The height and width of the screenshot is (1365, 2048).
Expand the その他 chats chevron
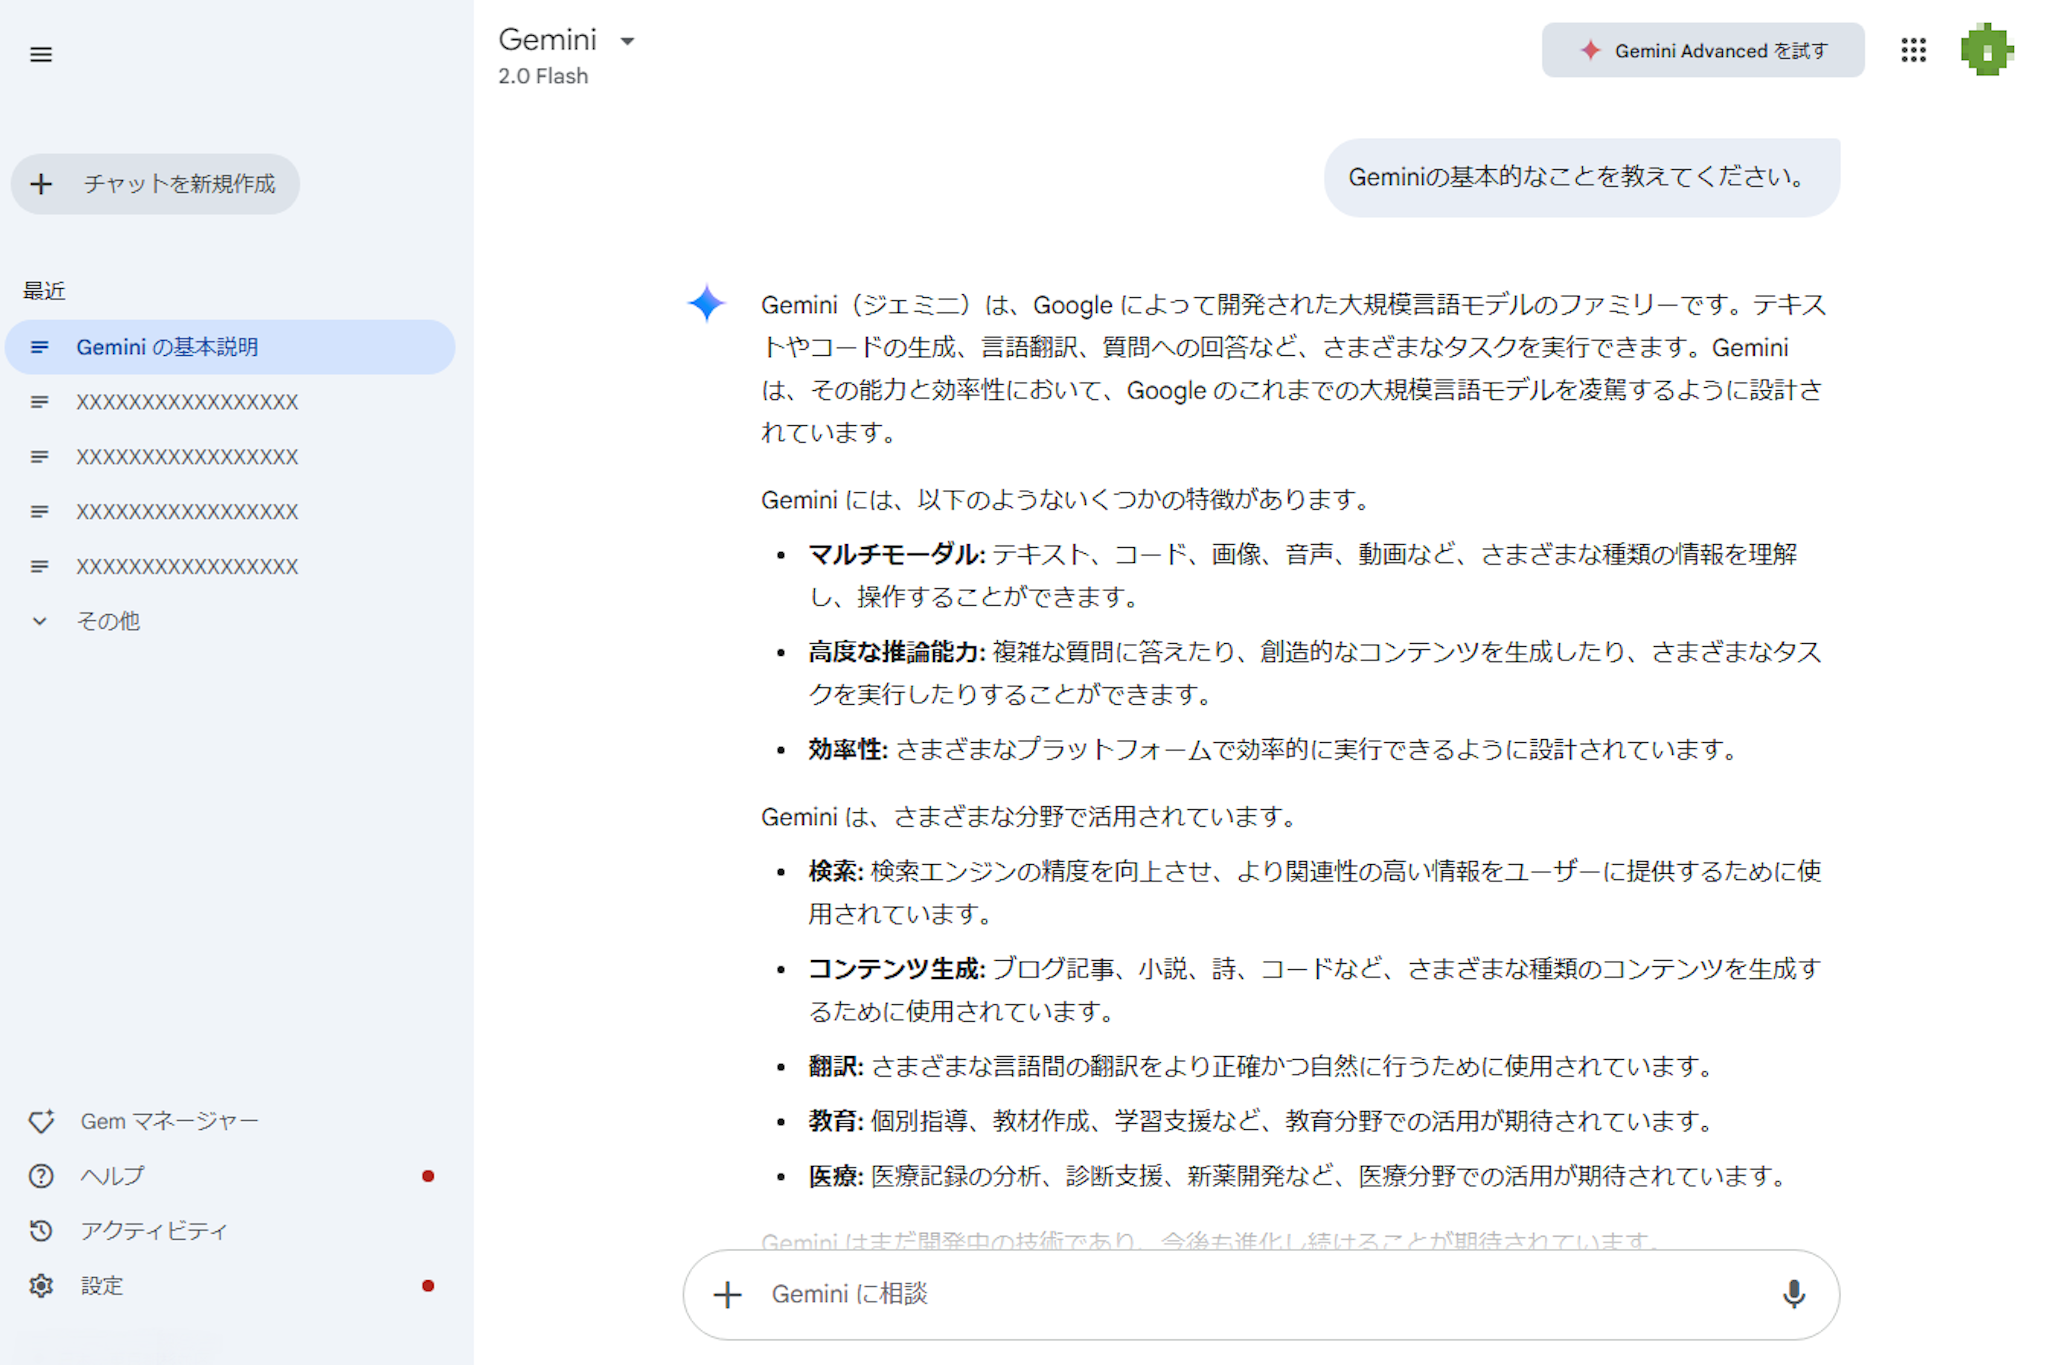pyautogui.click(x=40, y=621)
